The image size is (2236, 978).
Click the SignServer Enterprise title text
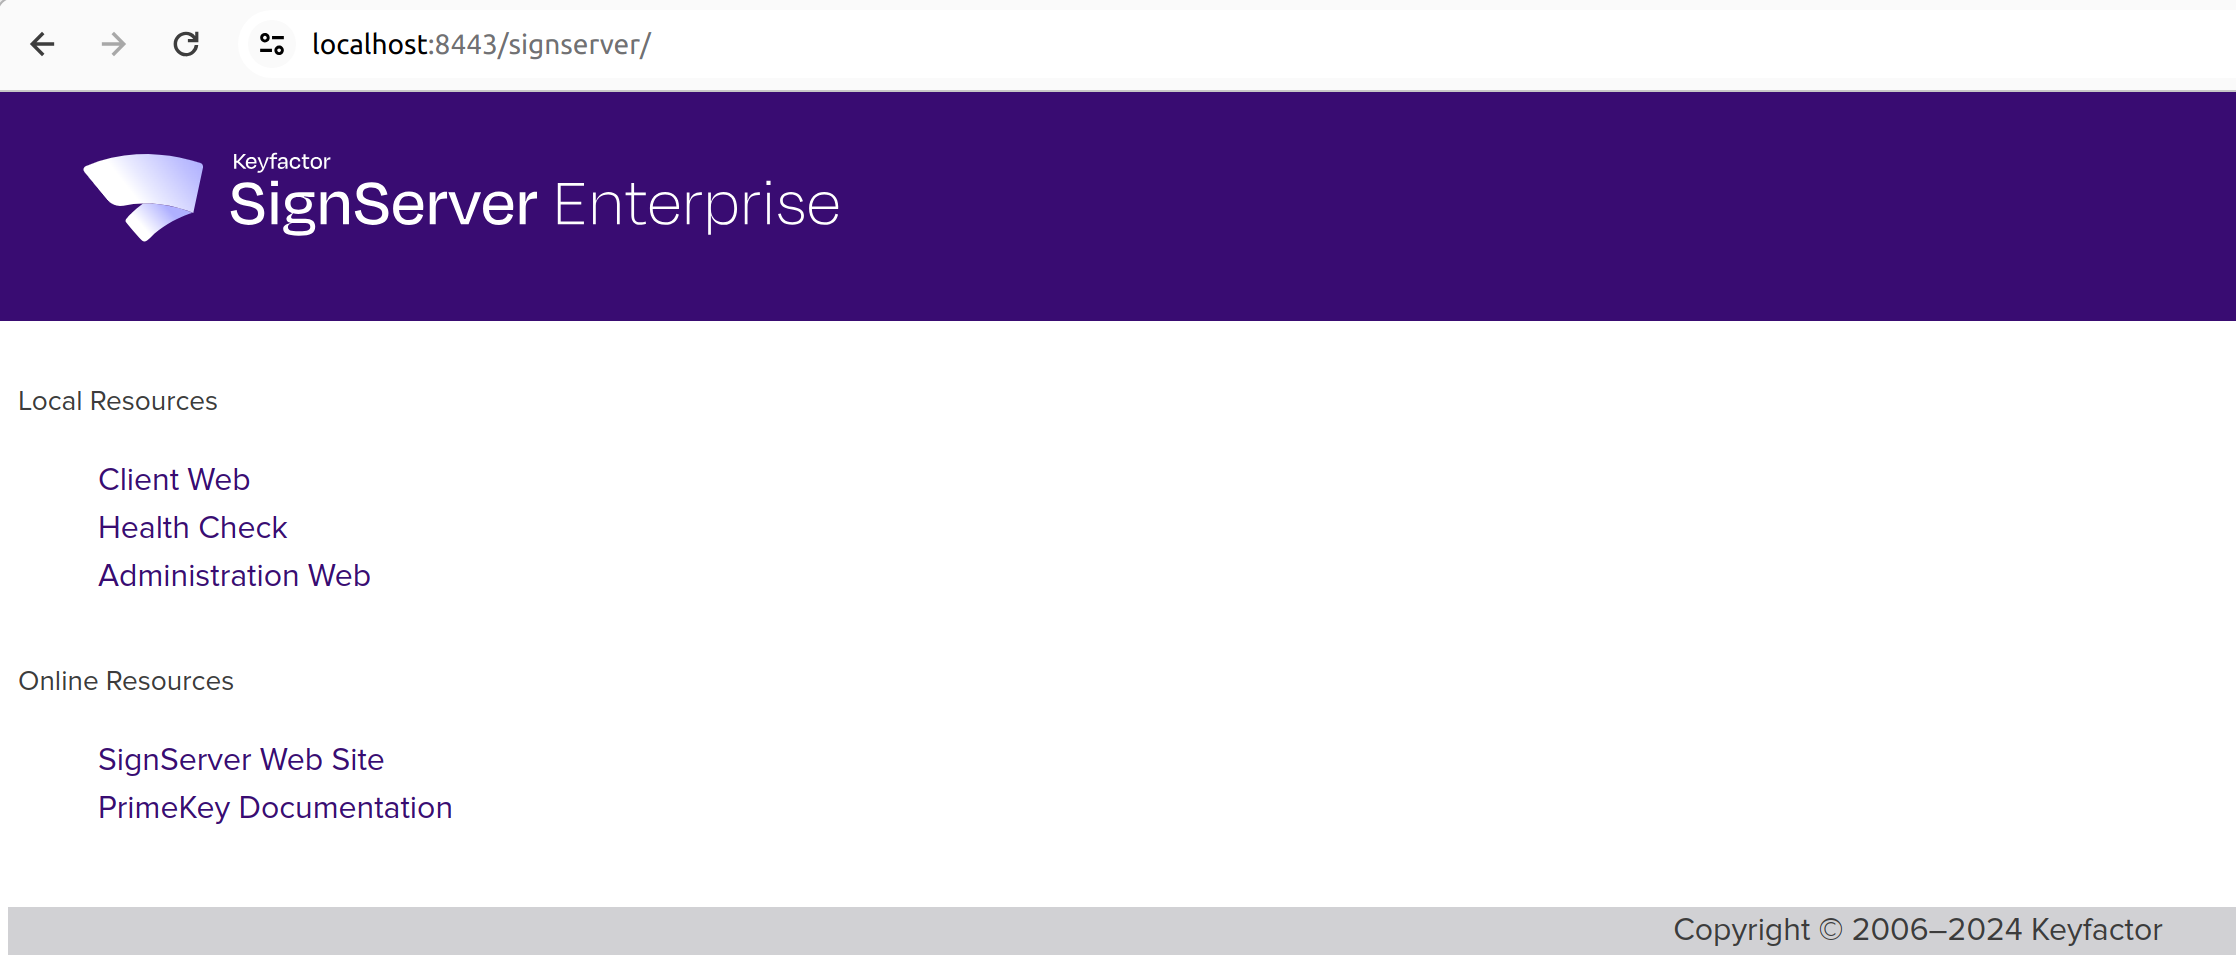(x=536, y=204)
